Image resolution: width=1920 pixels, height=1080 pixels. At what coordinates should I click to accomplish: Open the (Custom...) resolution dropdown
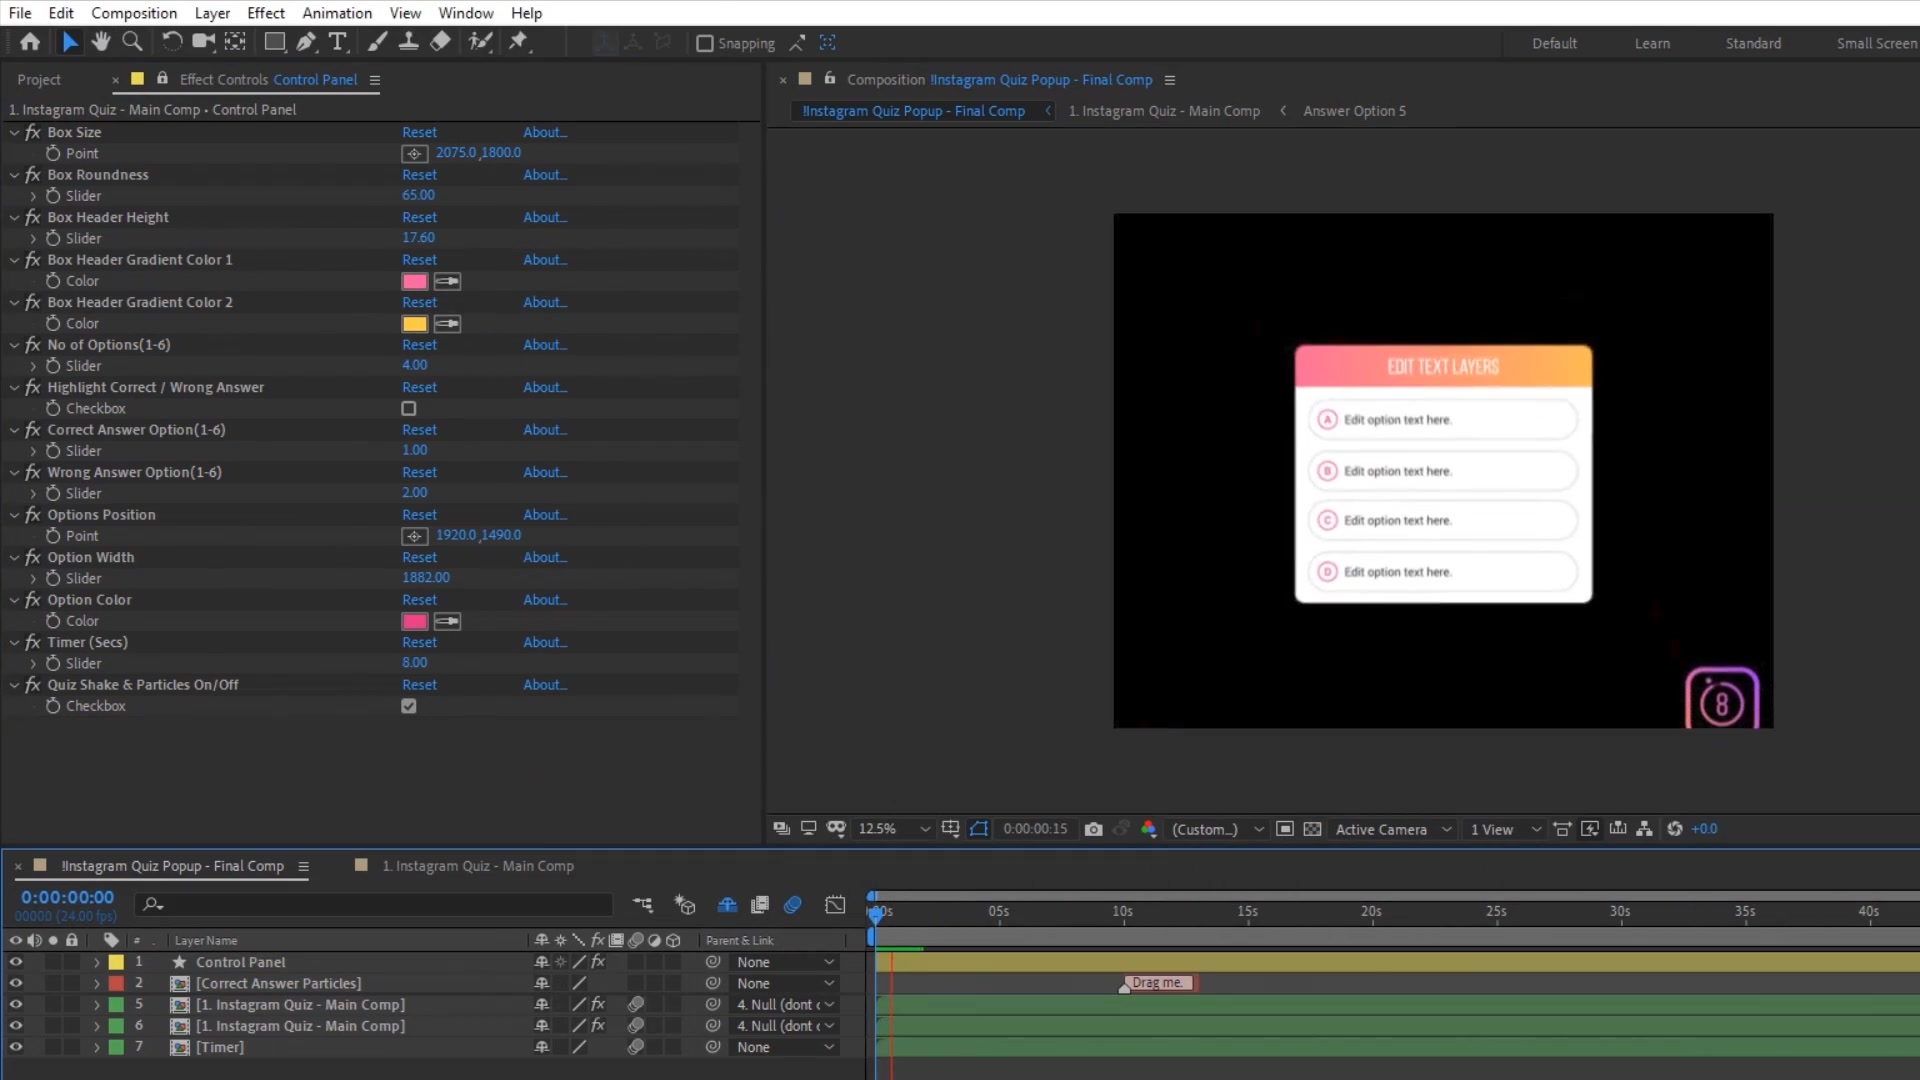coord(1217,829)
